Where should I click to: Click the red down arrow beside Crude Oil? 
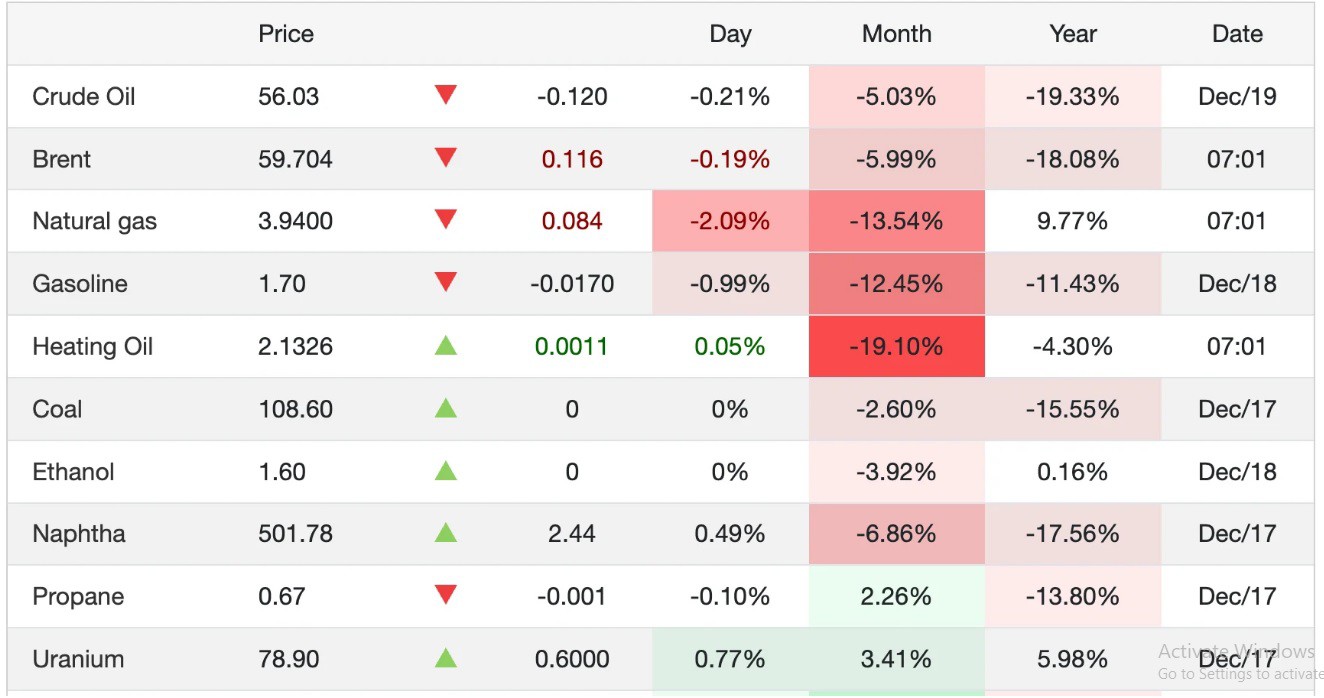[x=446, y=96]
